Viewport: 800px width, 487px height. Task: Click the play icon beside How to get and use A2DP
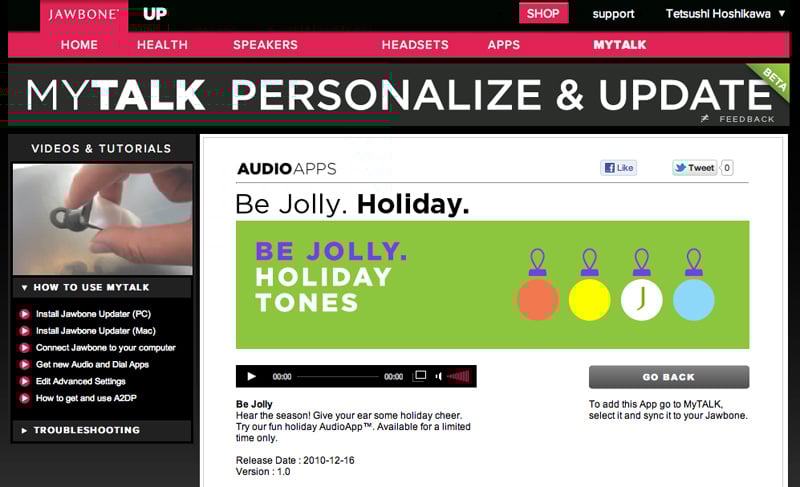tap(24, 399)
